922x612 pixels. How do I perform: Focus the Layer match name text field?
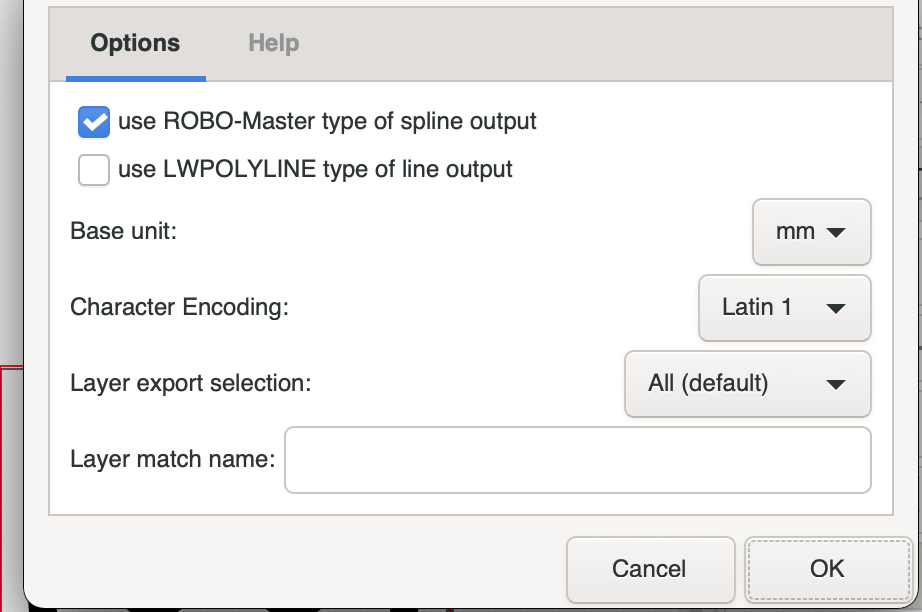577,460
